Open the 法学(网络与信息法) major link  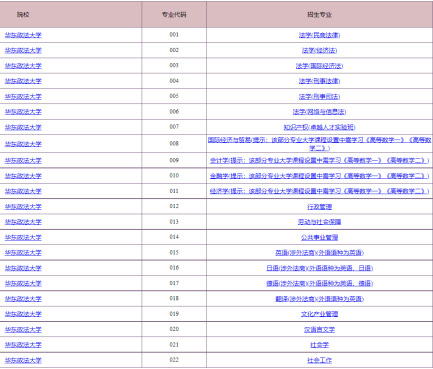pyautogui.click(x=319, y=112)
